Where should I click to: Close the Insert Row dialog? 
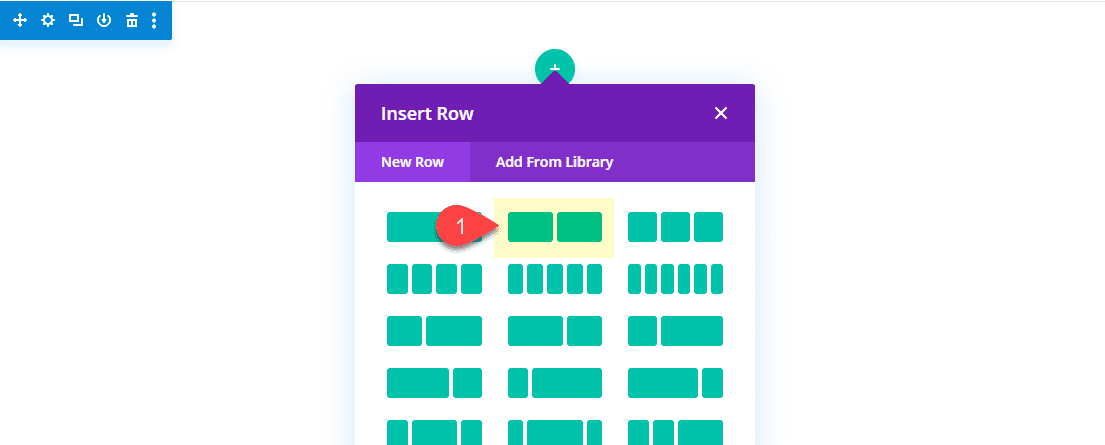[720, 113]
